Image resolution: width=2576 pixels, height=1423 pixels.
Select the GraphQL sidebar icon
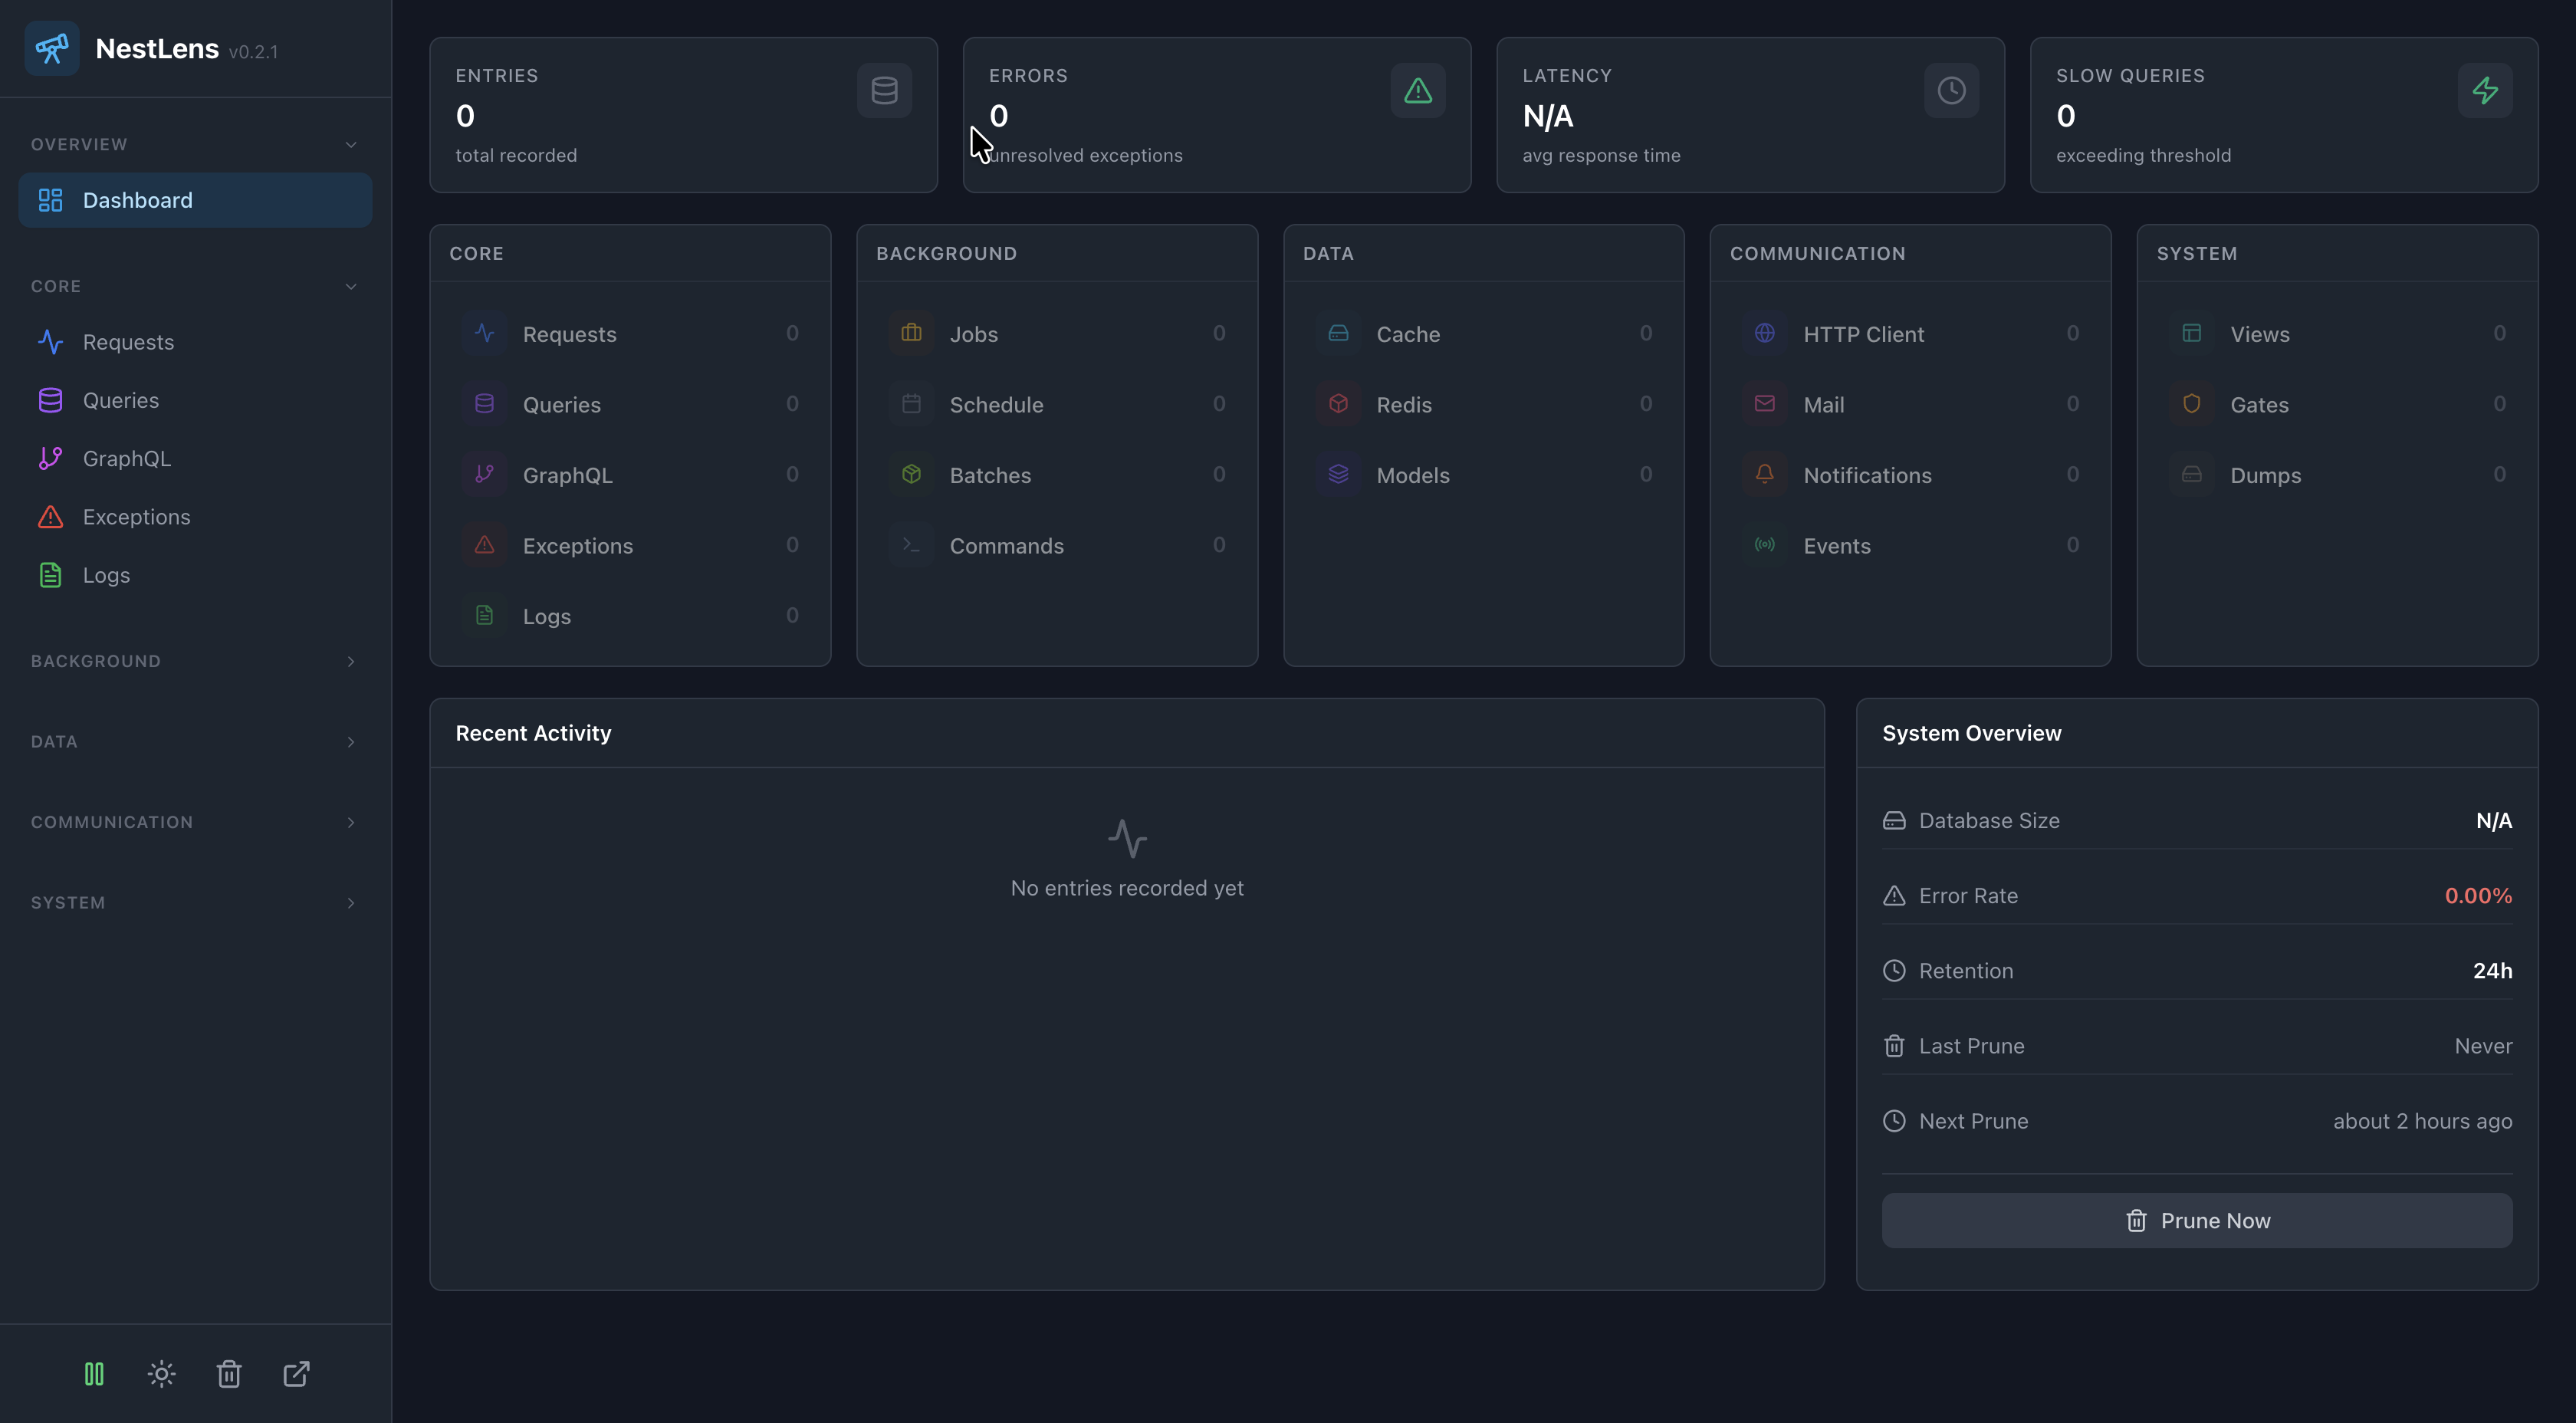[x=51, y=458]
